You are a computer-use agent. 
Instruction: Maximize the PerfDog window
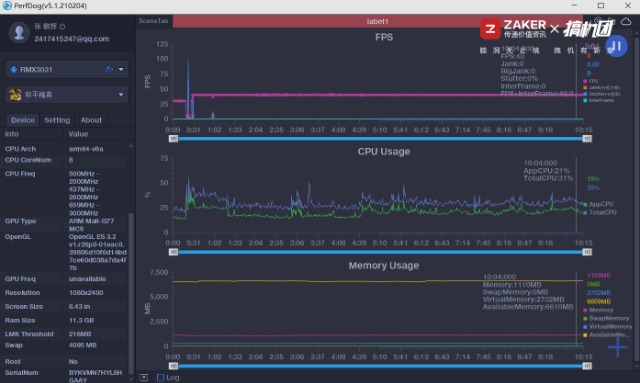coord(601,5)
